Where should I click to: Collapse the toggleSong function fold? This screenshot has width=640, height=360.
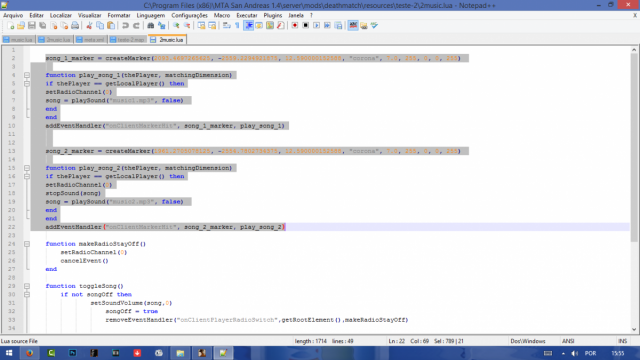click(27, 286)
